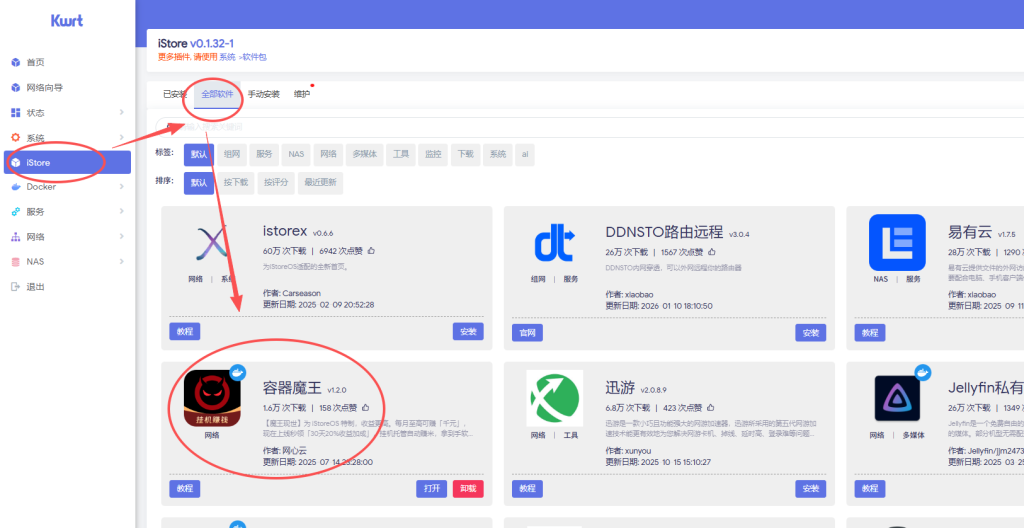
Task: Install DDNSTO路由远程
Action: click(810, 333)
